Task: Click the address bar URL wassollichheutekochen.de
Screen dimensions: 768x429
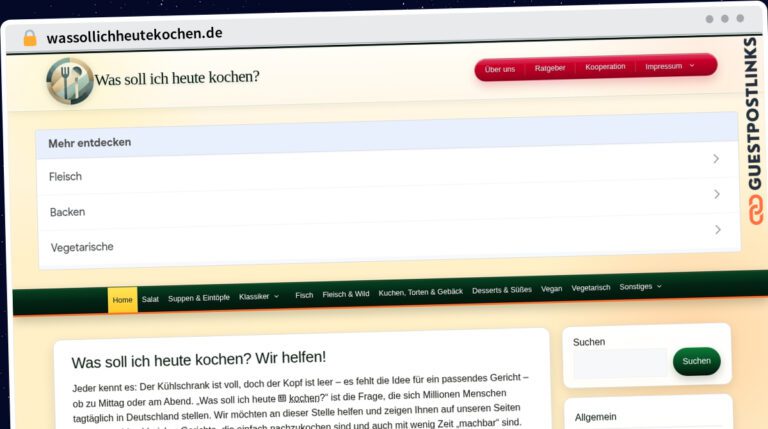Action: coord(134,35)
